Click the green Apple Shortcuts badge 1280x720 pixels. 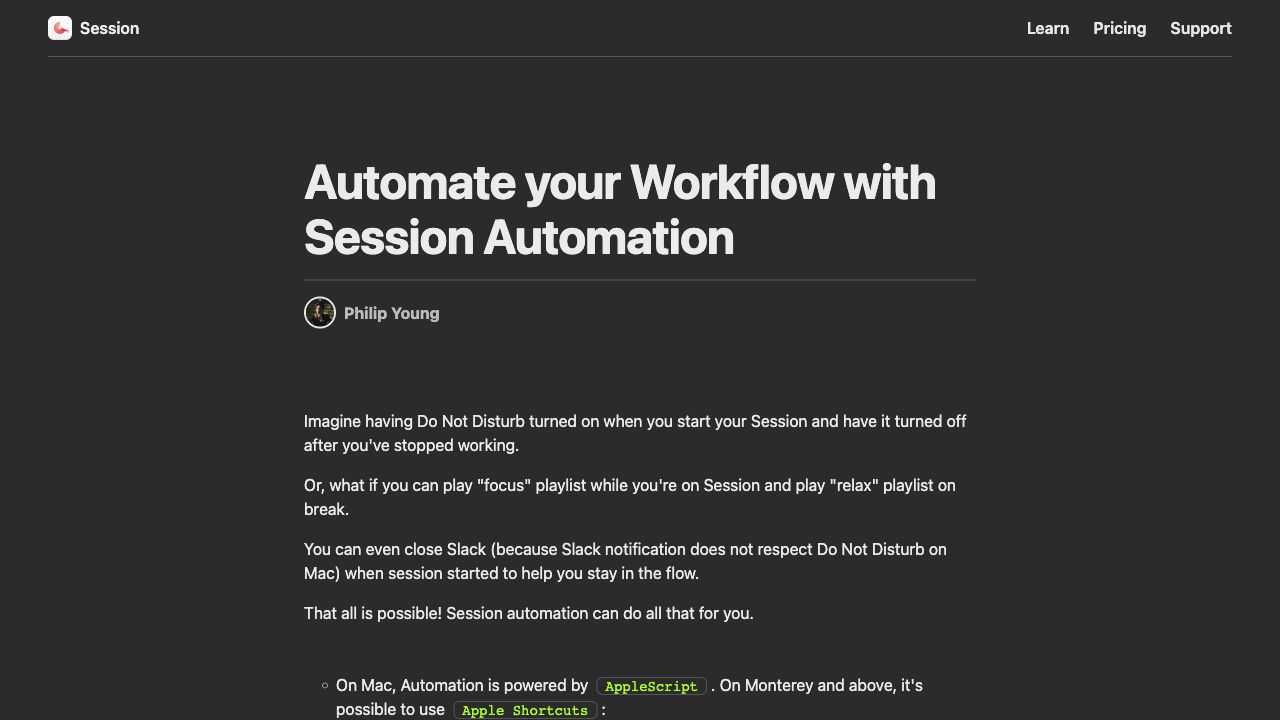524,710
